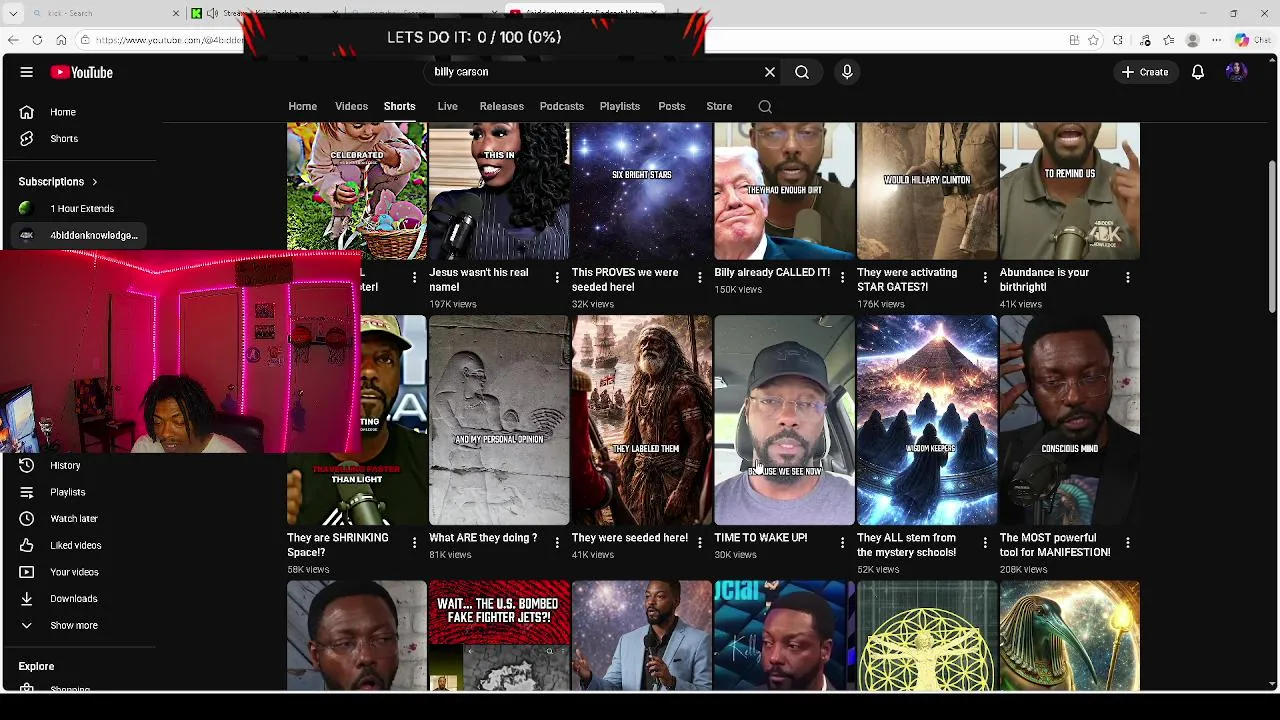Open the channel Playlists tab

pos(619,106)
